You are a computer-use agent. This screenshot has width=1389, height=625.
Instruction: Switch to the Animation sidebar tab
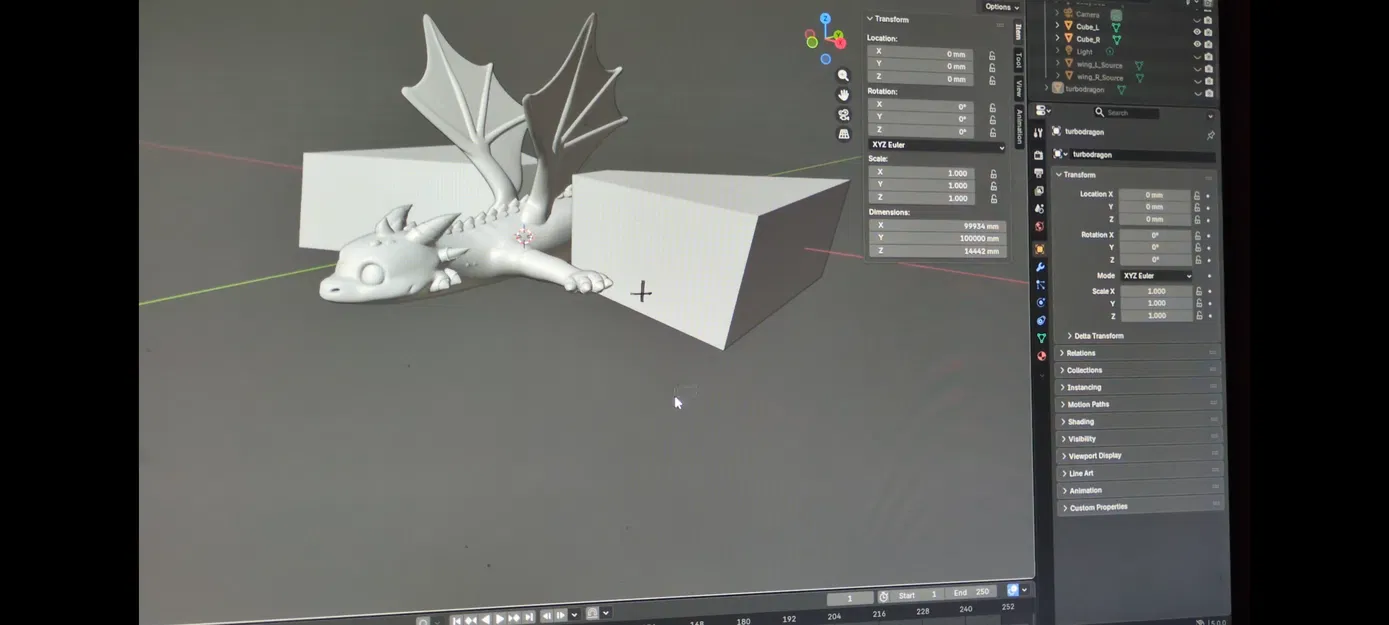pyautogui.click(x=1020, y=126)
